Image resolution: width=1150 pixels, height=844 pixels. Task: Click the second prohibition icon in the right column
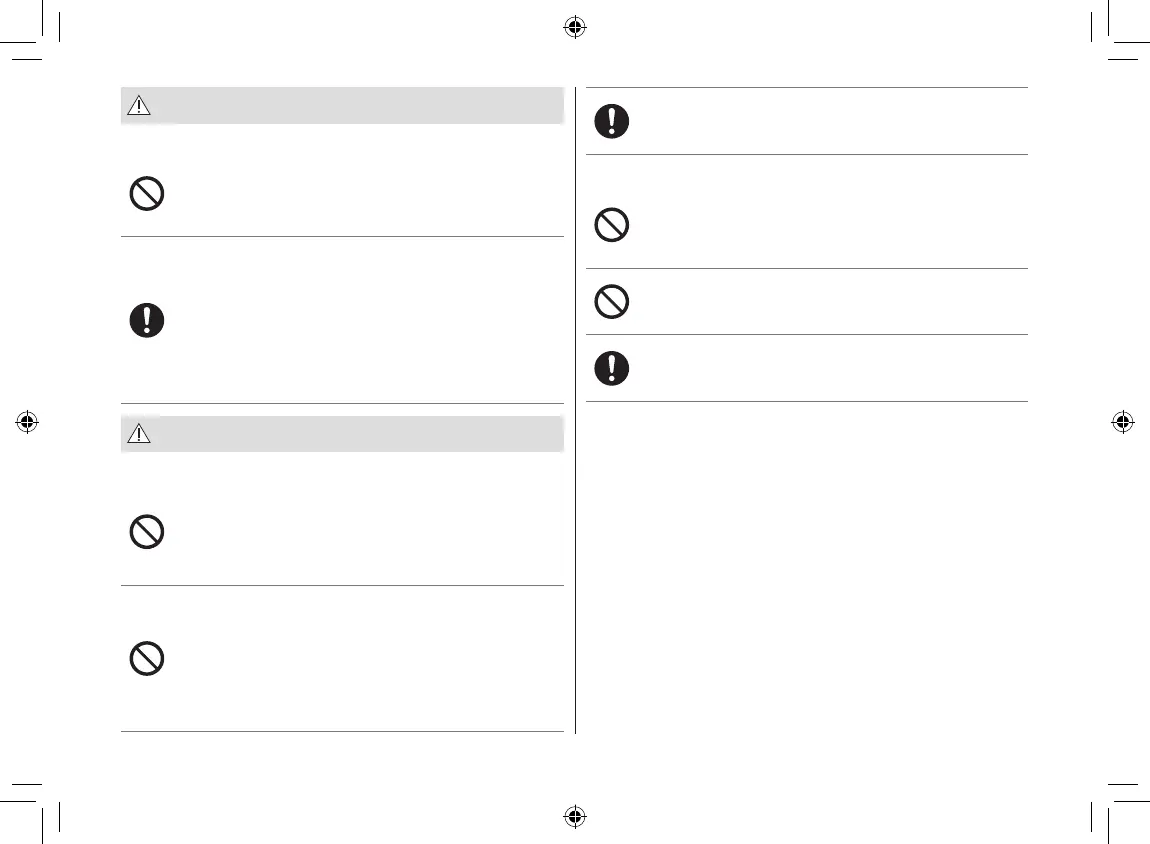pos(612,301)
